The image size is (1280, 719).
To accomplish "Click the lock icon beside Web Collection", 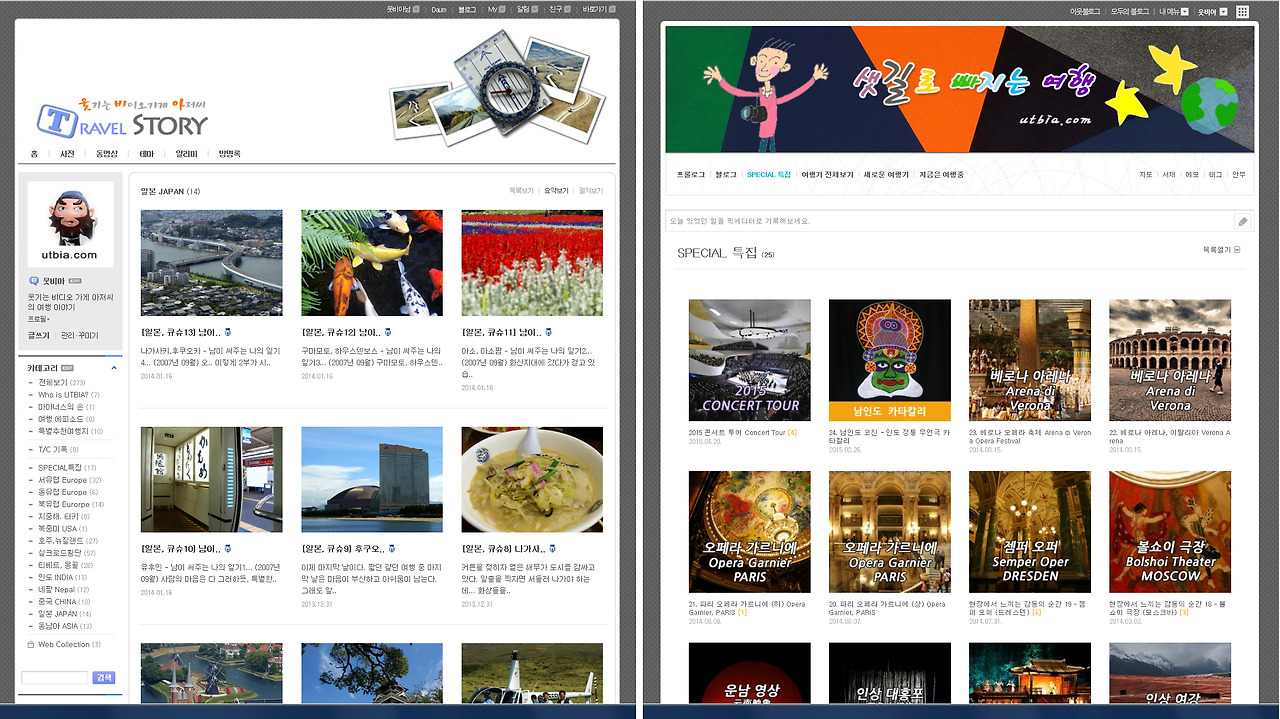I will click(31, 644).
